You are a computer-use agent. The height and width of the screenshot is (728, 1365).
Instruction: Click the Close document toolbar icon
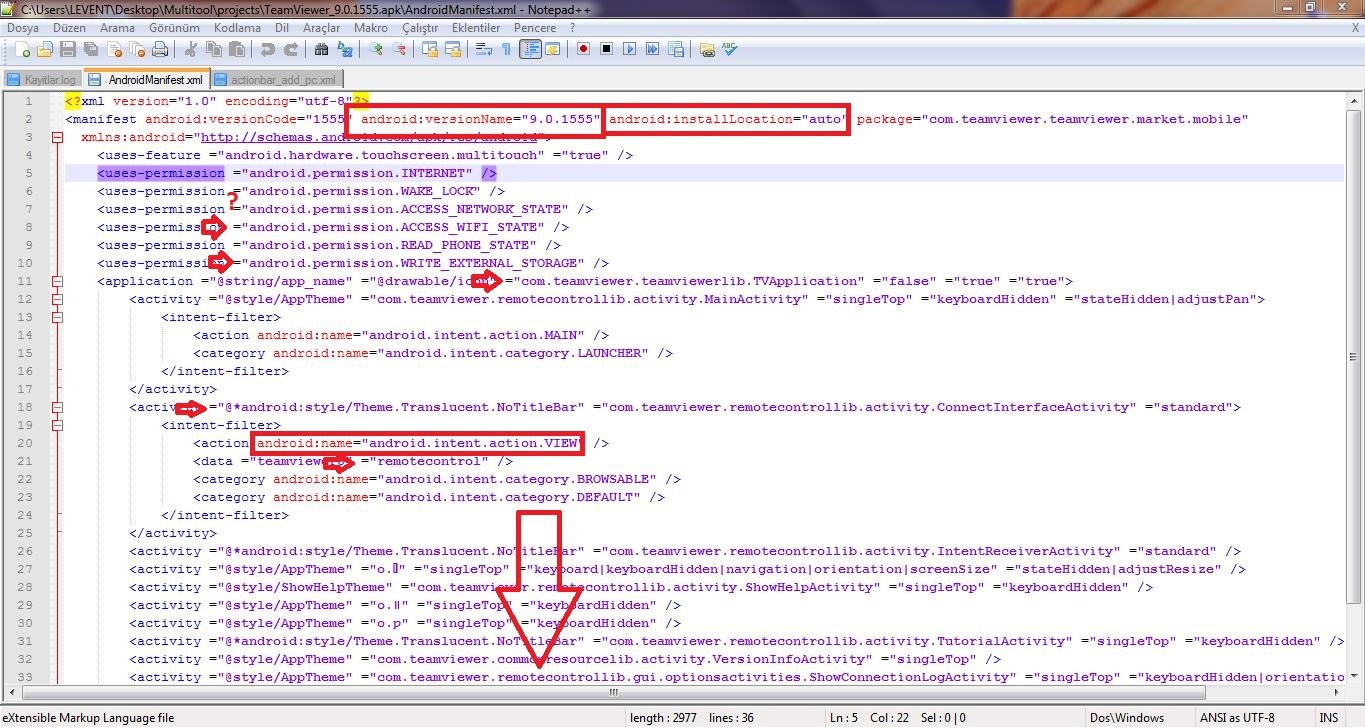click(x=114, y=49)
